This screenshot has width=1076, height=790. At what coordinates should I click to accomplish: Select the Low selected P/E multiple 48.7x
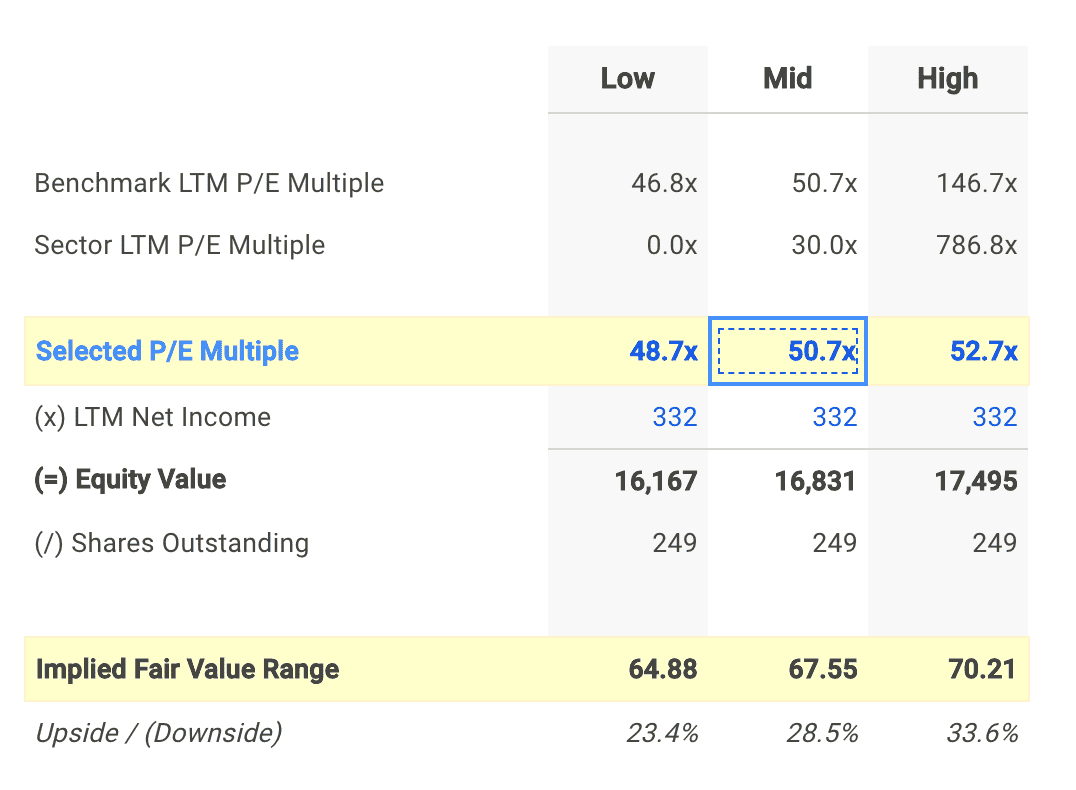coord(663,352)
